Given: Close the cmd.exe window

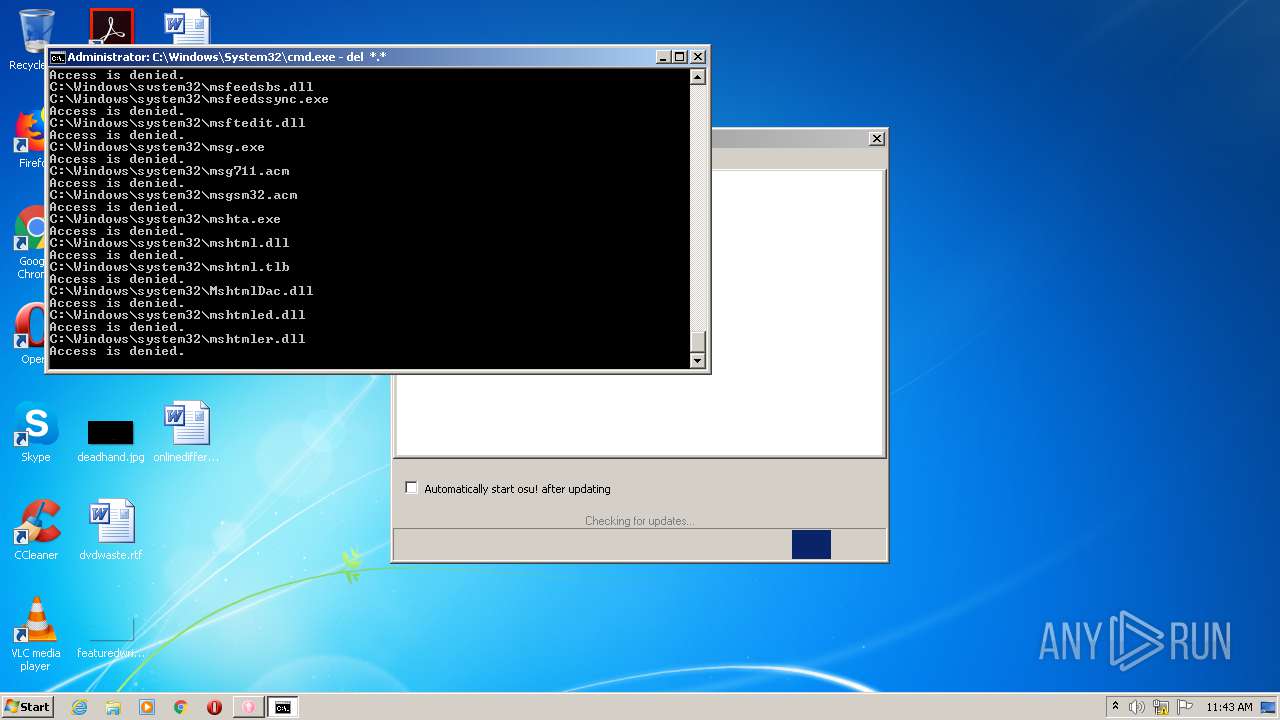Looking at the screenshot, I should (x=698, y=57).
